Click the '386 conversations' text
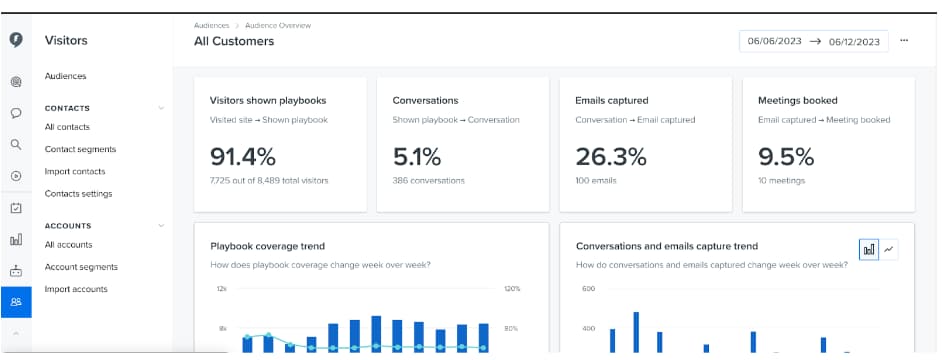The image size is (946, 360). (x=428, y=180)
